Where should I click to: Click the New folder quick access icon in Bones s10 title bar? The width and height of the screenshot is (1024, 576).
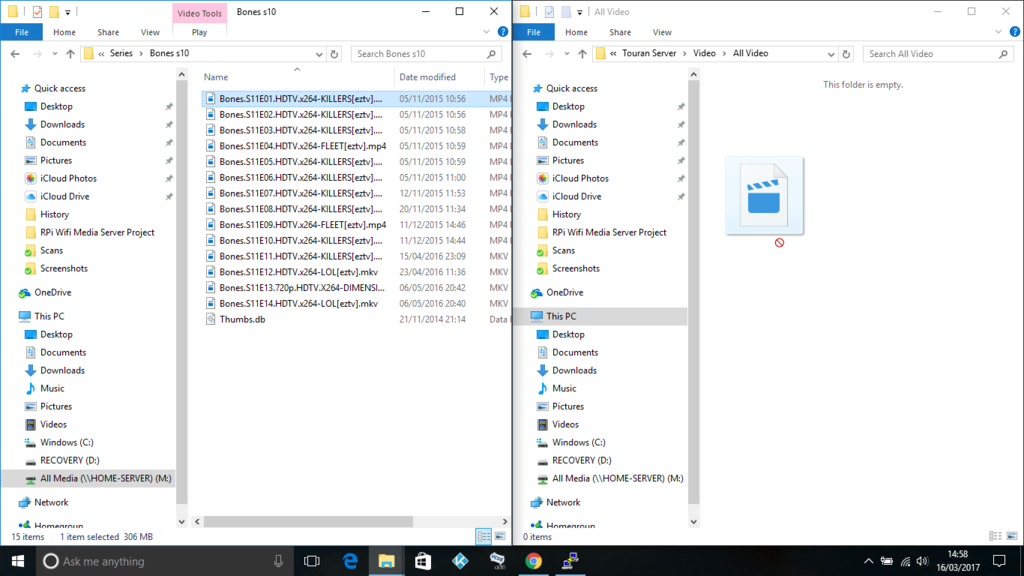(x=54, y=12)
